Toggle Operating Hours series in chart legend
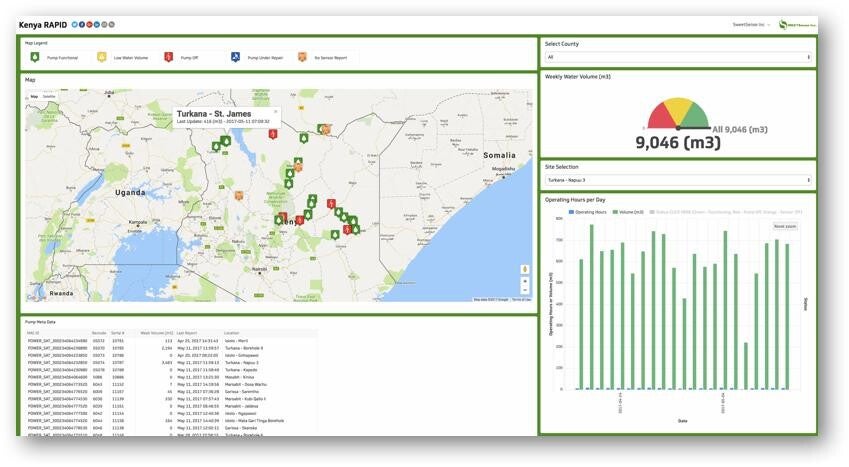The image size is (849, 467). pyautogui.click(x=587, y=212)
